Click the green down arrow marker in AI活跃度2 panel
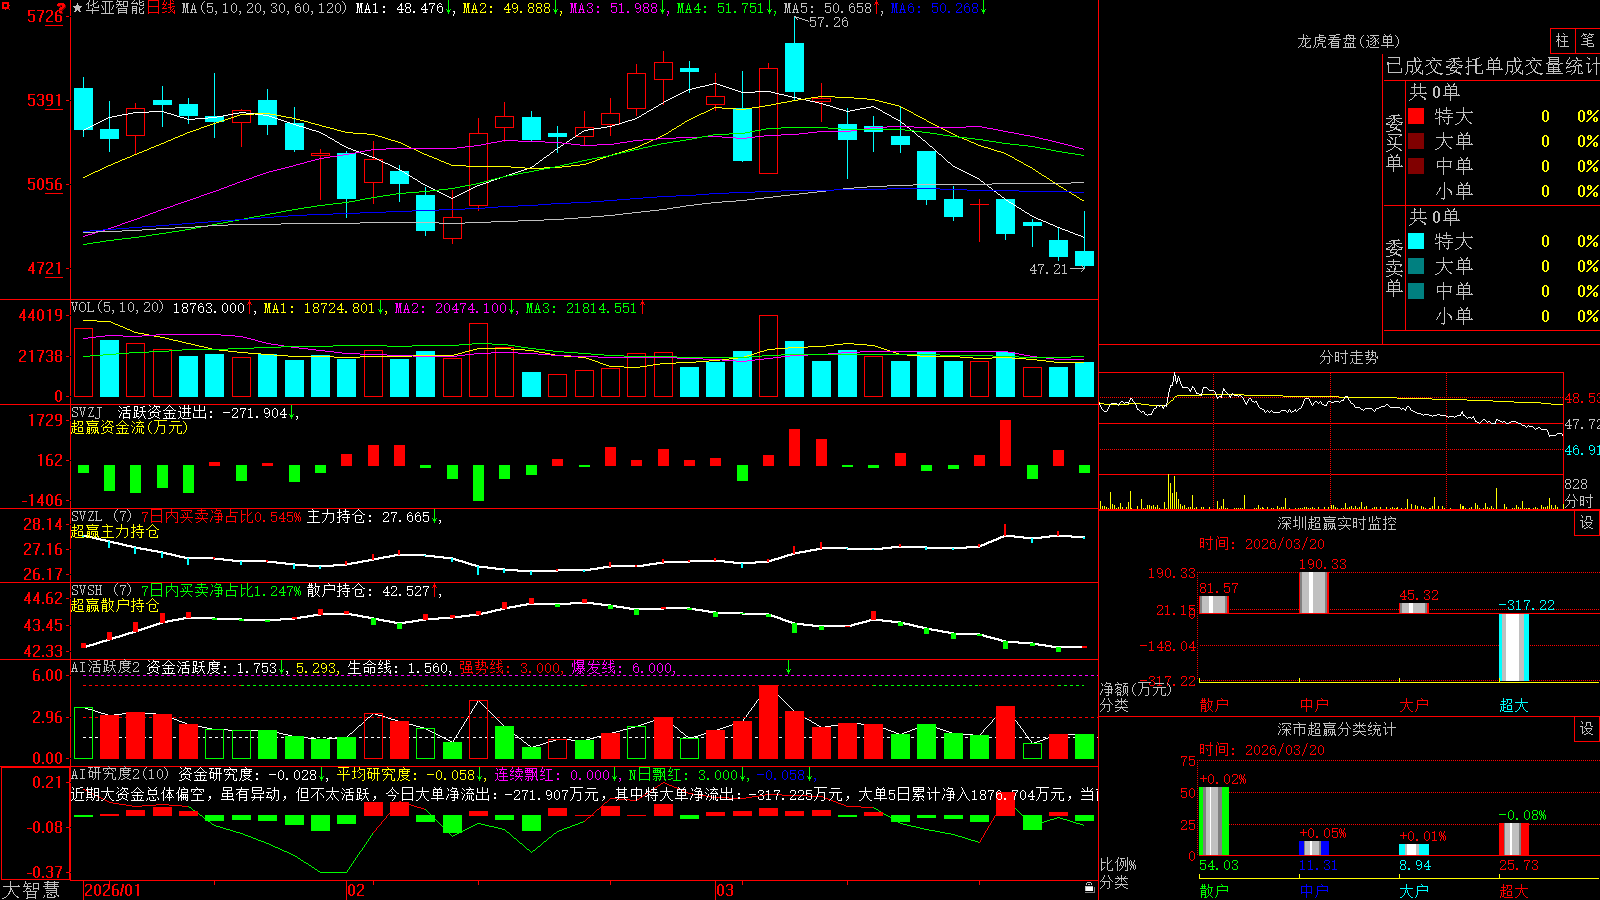Screen dimensions: 1600x900 tap(788, 667)
